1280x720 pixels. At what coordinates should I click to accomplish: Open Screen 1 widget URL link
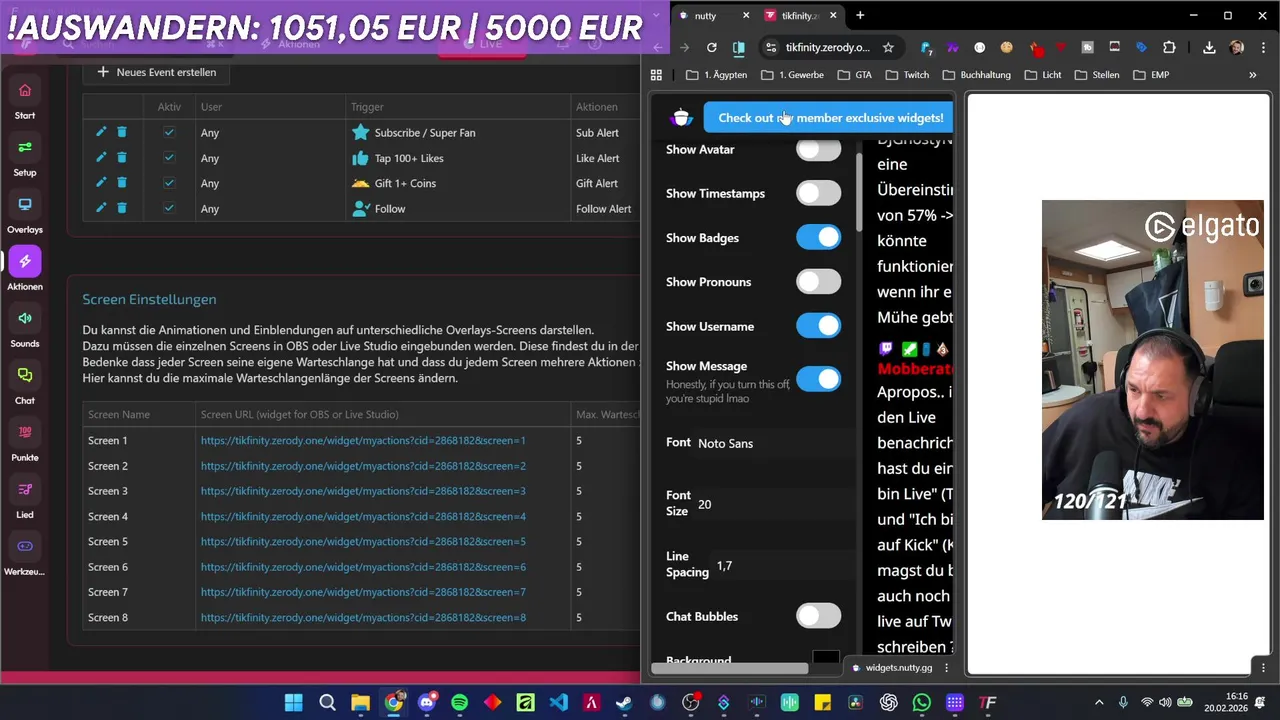tap(363, 440)
